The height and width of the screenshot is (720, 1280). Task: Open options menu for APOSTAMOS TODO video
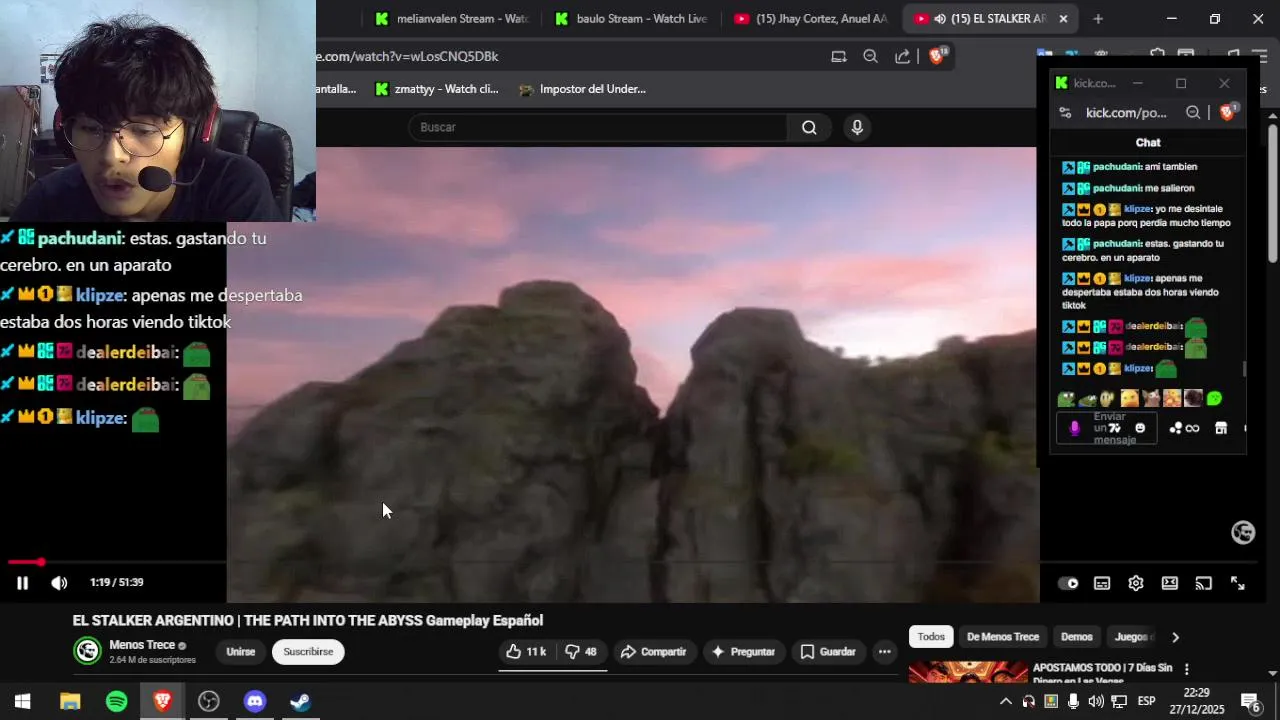[1187, 669]
